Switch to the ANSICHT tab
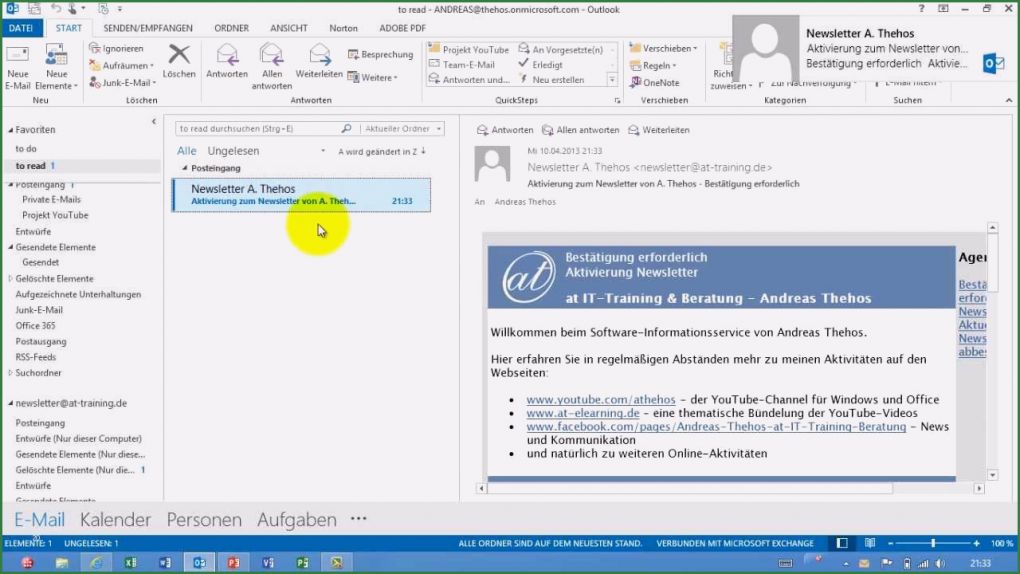Screen dimensions: 1020x574 pos(289,28)
